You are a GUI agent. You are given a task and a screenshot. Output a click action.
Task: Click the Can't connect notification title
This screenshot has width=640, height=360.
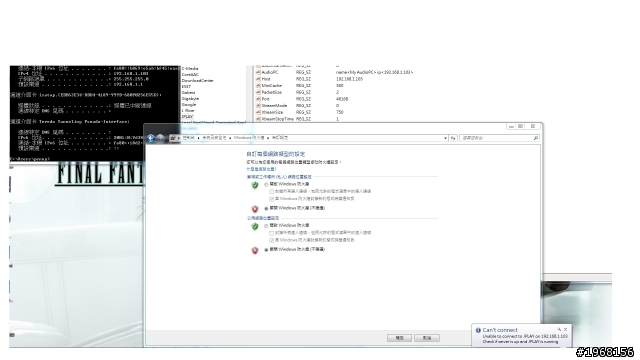(500, 330)
